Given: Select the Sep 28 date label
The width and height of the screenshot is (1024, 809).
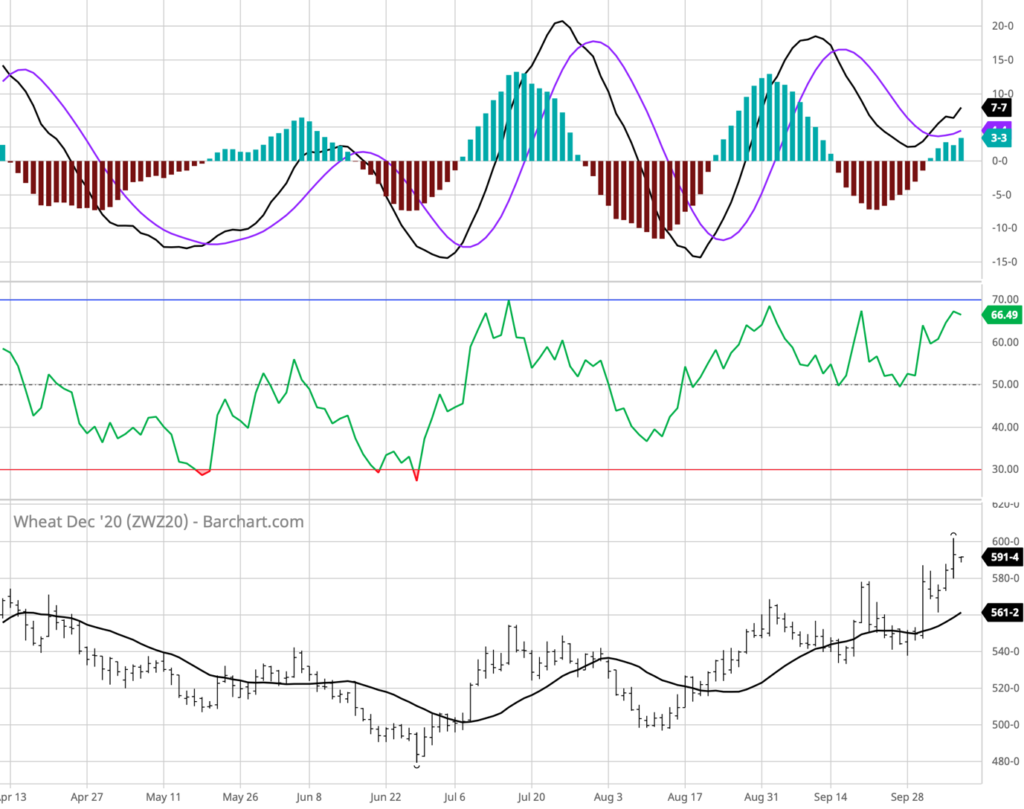Looking at the screenshot, I should tap(905, 798).
